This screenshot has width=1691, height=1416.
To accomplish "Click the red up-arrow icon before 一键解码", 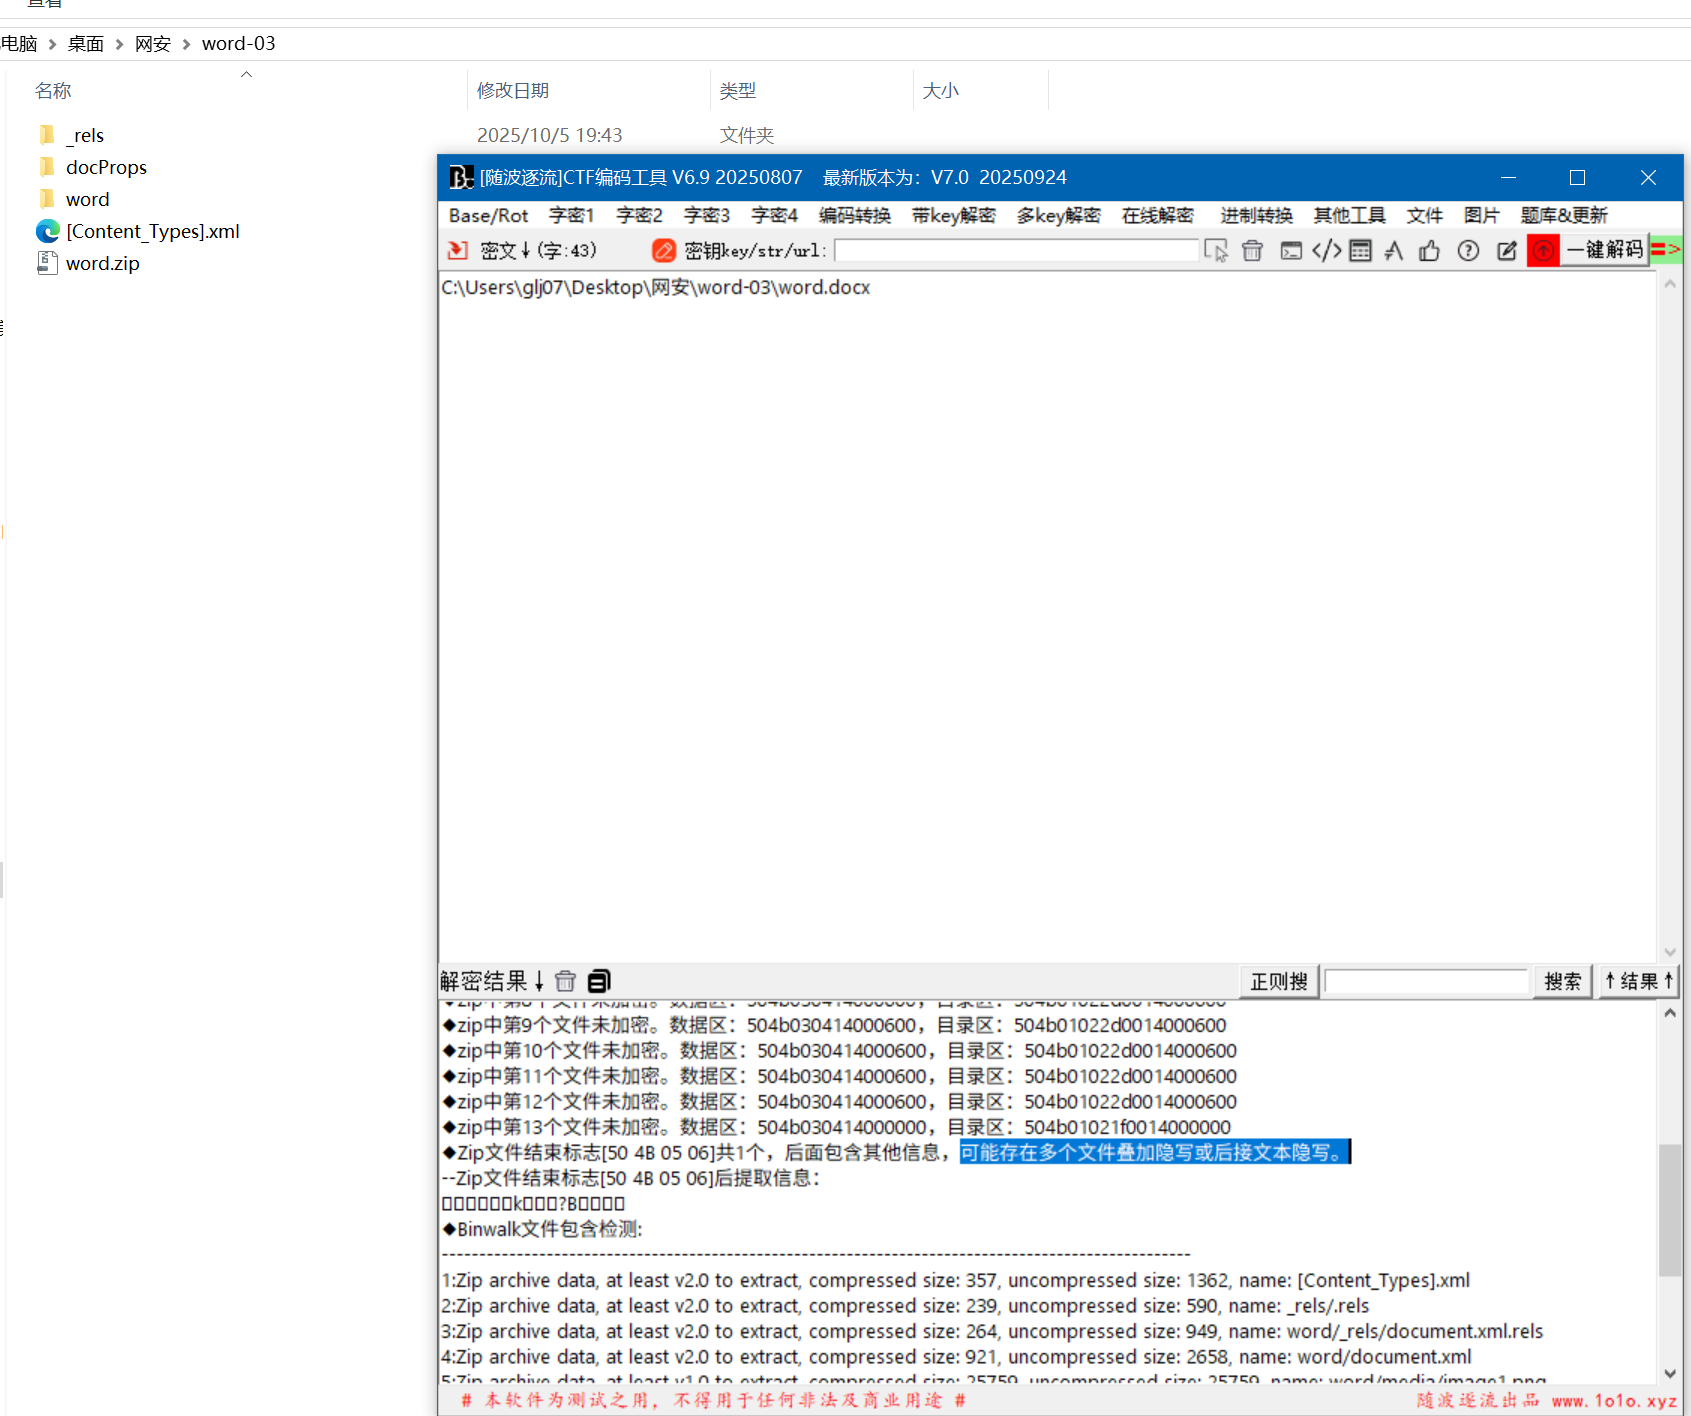I will coord(1543,251).
